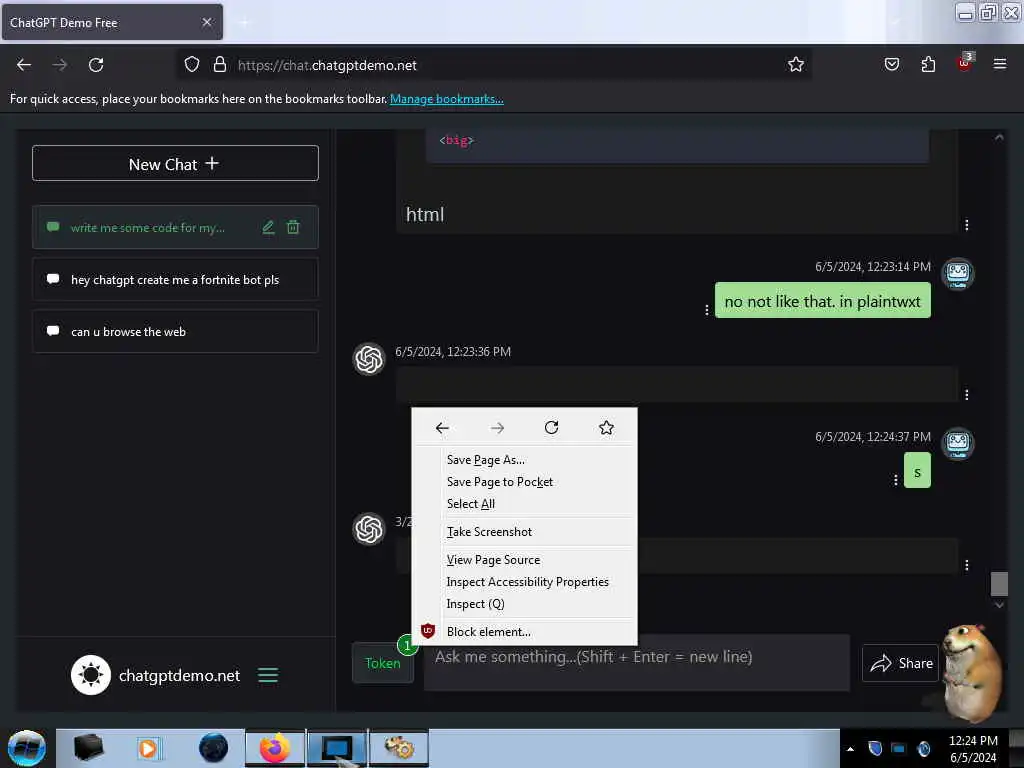Choose 'Block element...' in context menu
The image size is (1024, 768).
pyautogui.click(x=524, y=632)
